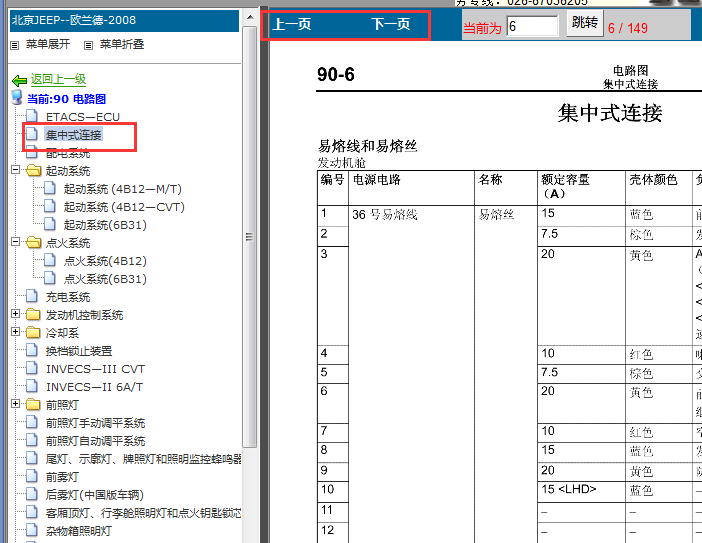Collapse the 起动系统 folder
Screen dimensions: 702x543
click(x=15, y=170)
